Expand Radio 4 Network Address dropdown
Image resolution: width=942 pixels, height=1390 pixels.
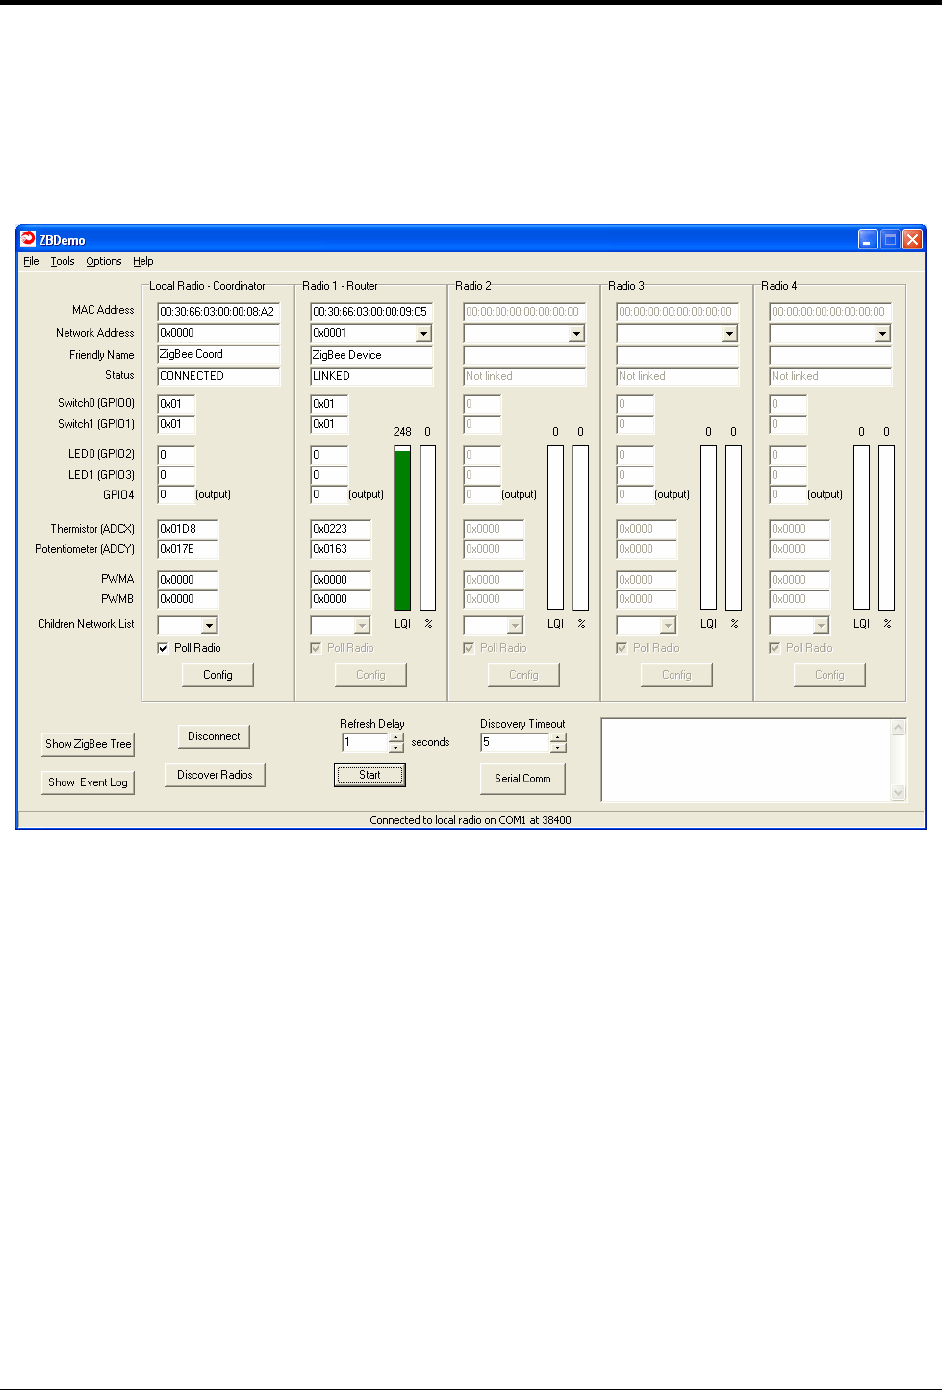(x=882, y=334)
